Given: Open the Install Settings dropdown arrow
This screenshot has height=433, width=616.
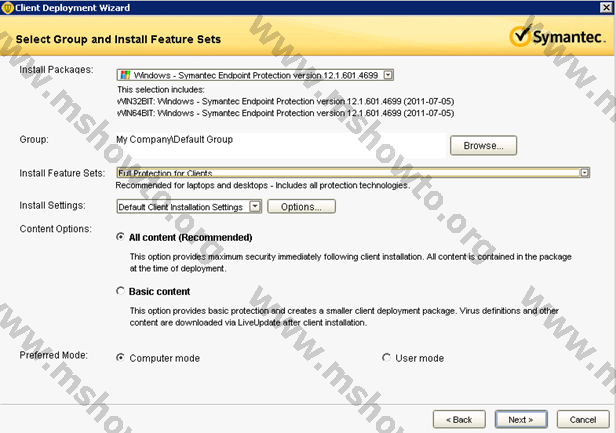Looking at the screenshot, I should pyautogui.click(x=255, y=206).
